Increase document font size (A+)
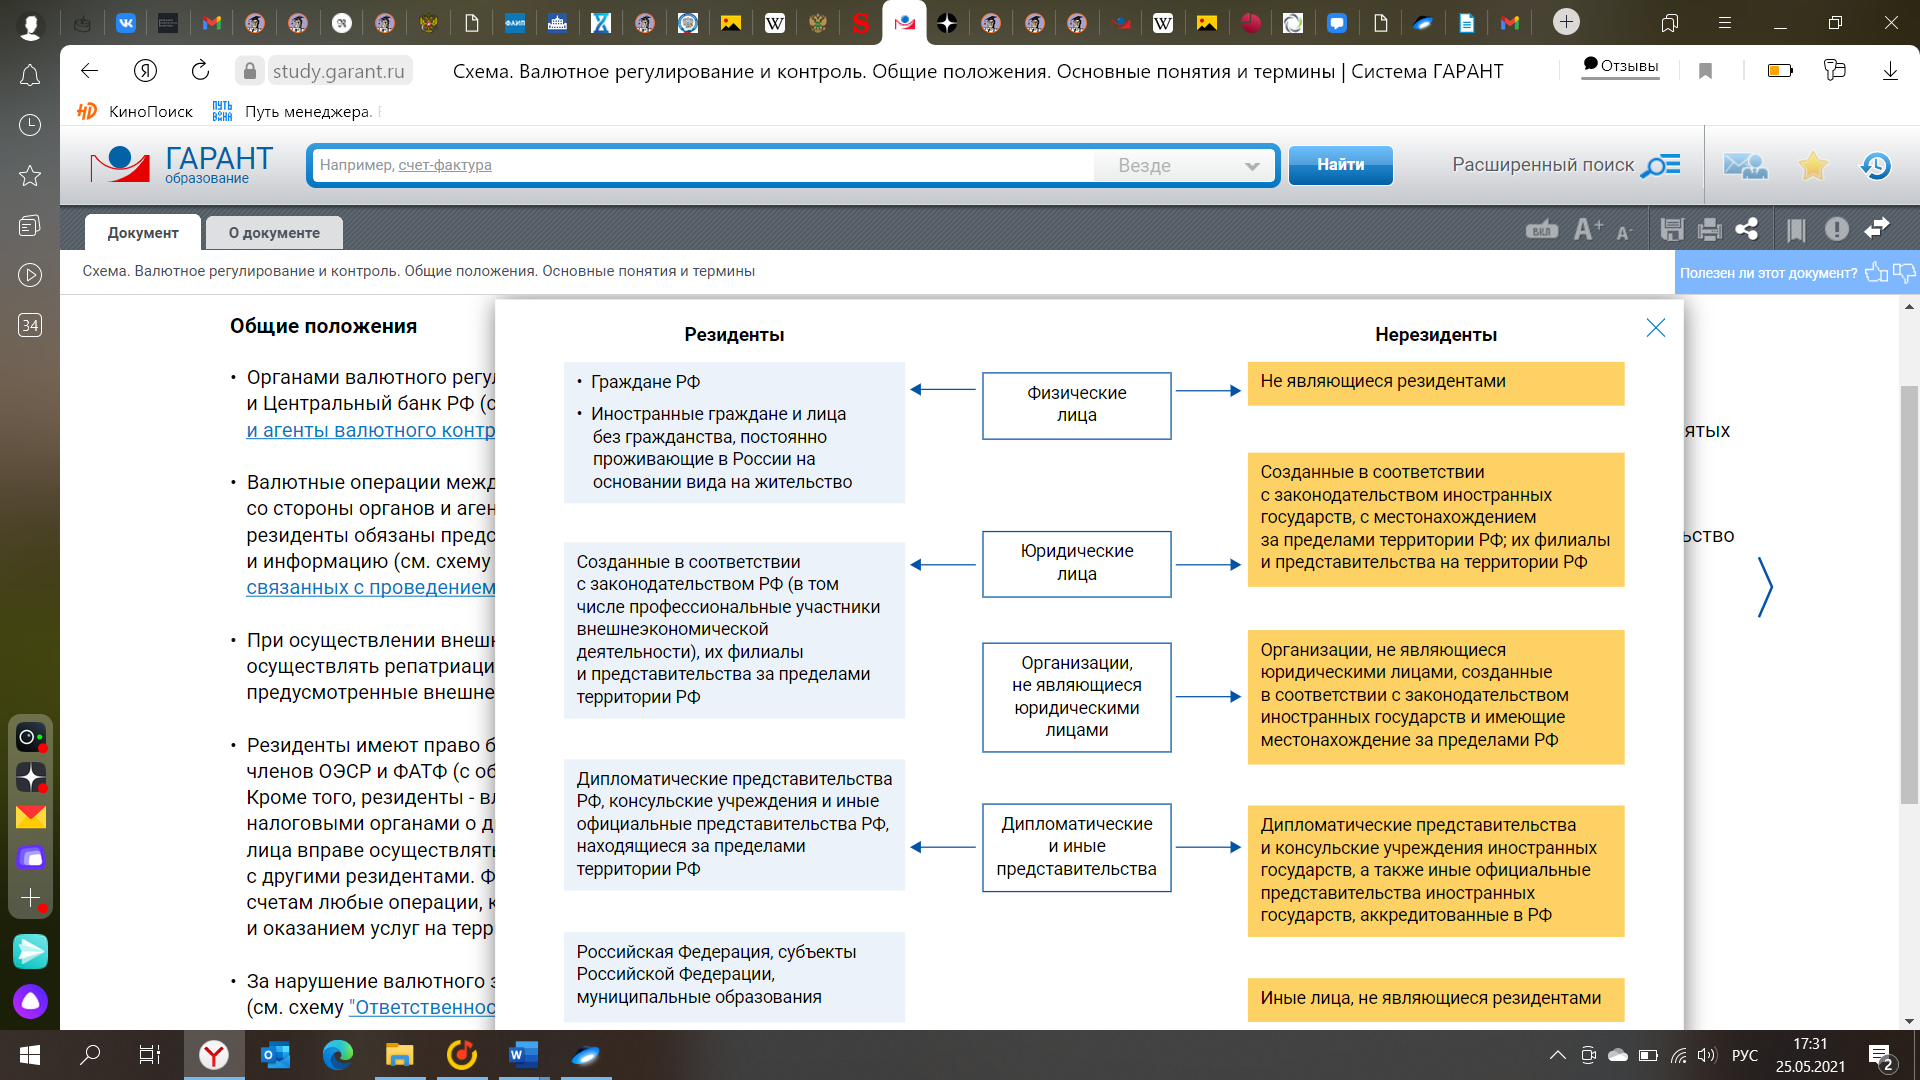The image size is (1920, 1080). [1588, 230]
